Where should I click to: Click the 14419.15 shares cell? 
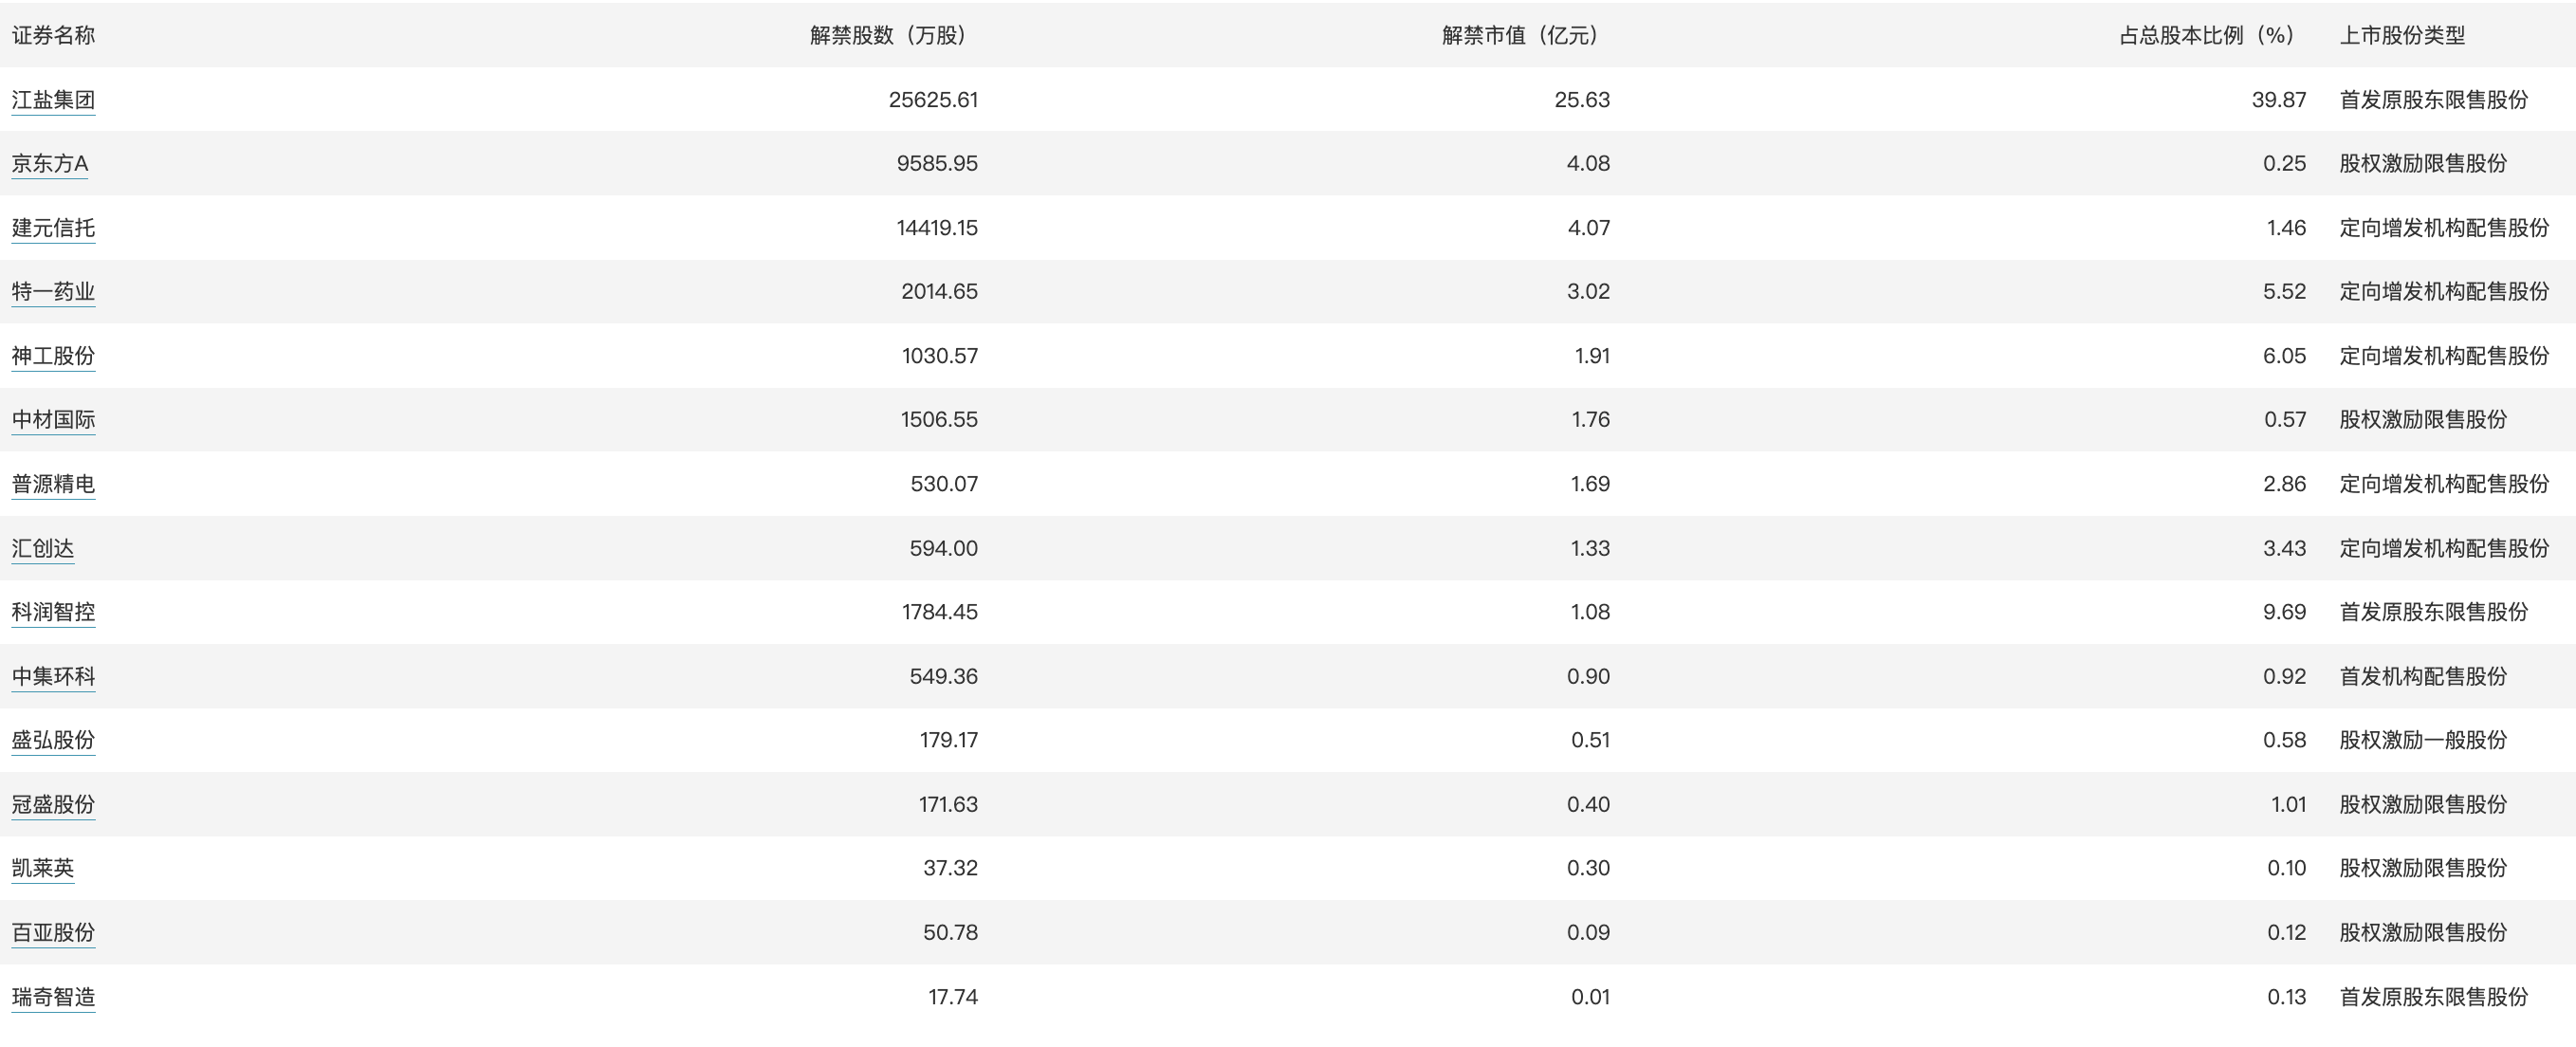tap(937, 228)
